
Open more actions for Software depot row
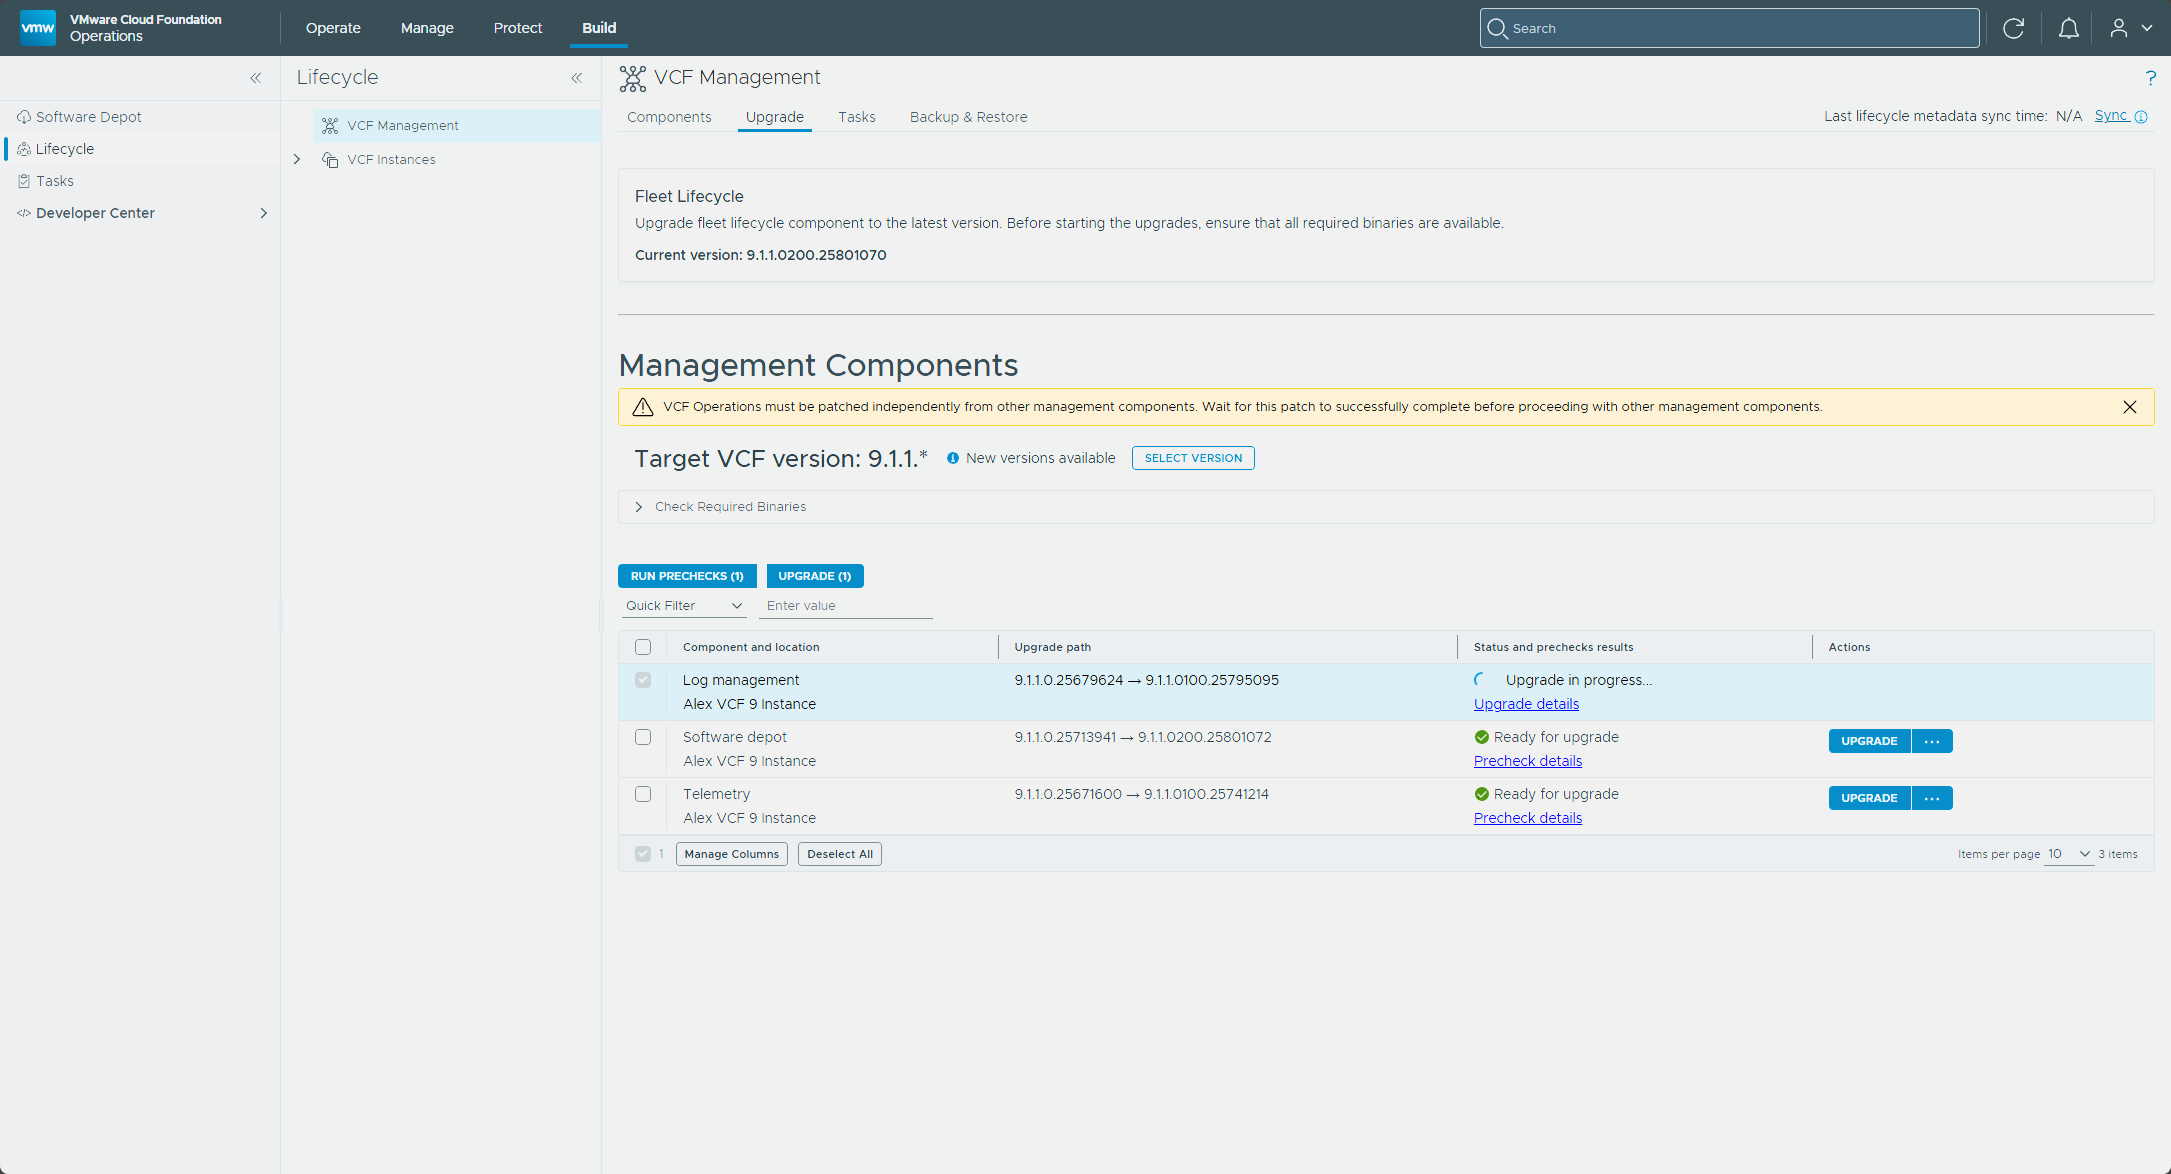coord(1932,741)
